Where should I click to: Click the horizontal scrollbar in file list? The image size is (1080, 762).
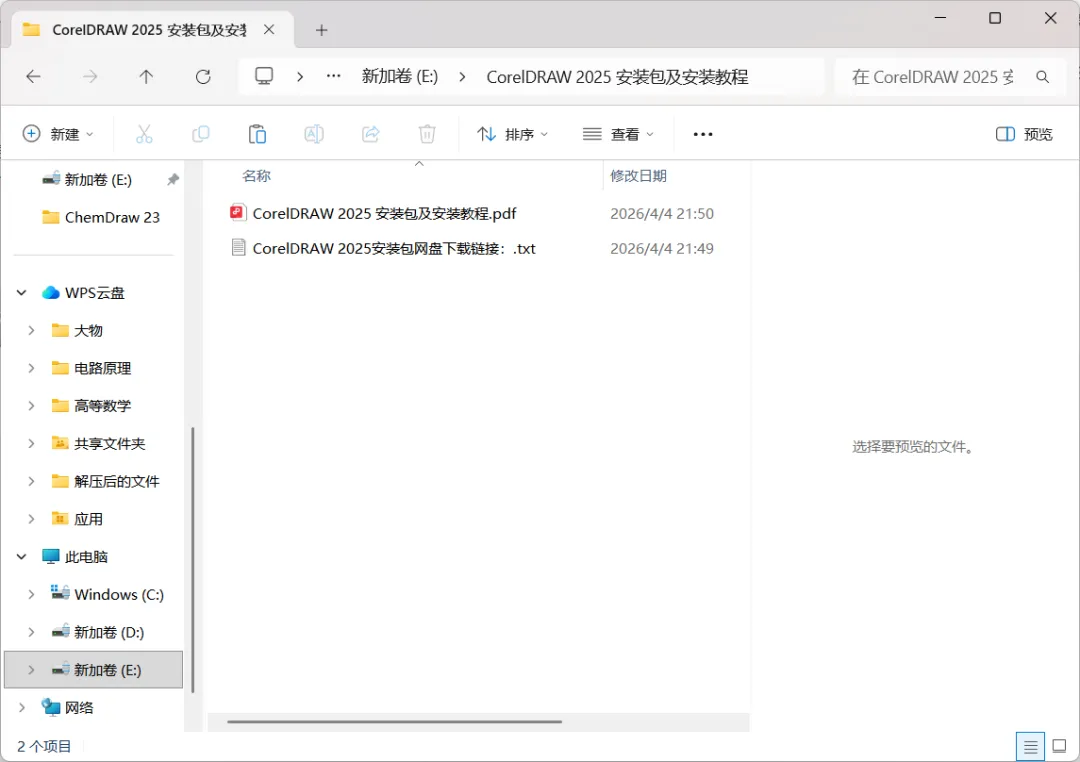[x=395, y=722]
